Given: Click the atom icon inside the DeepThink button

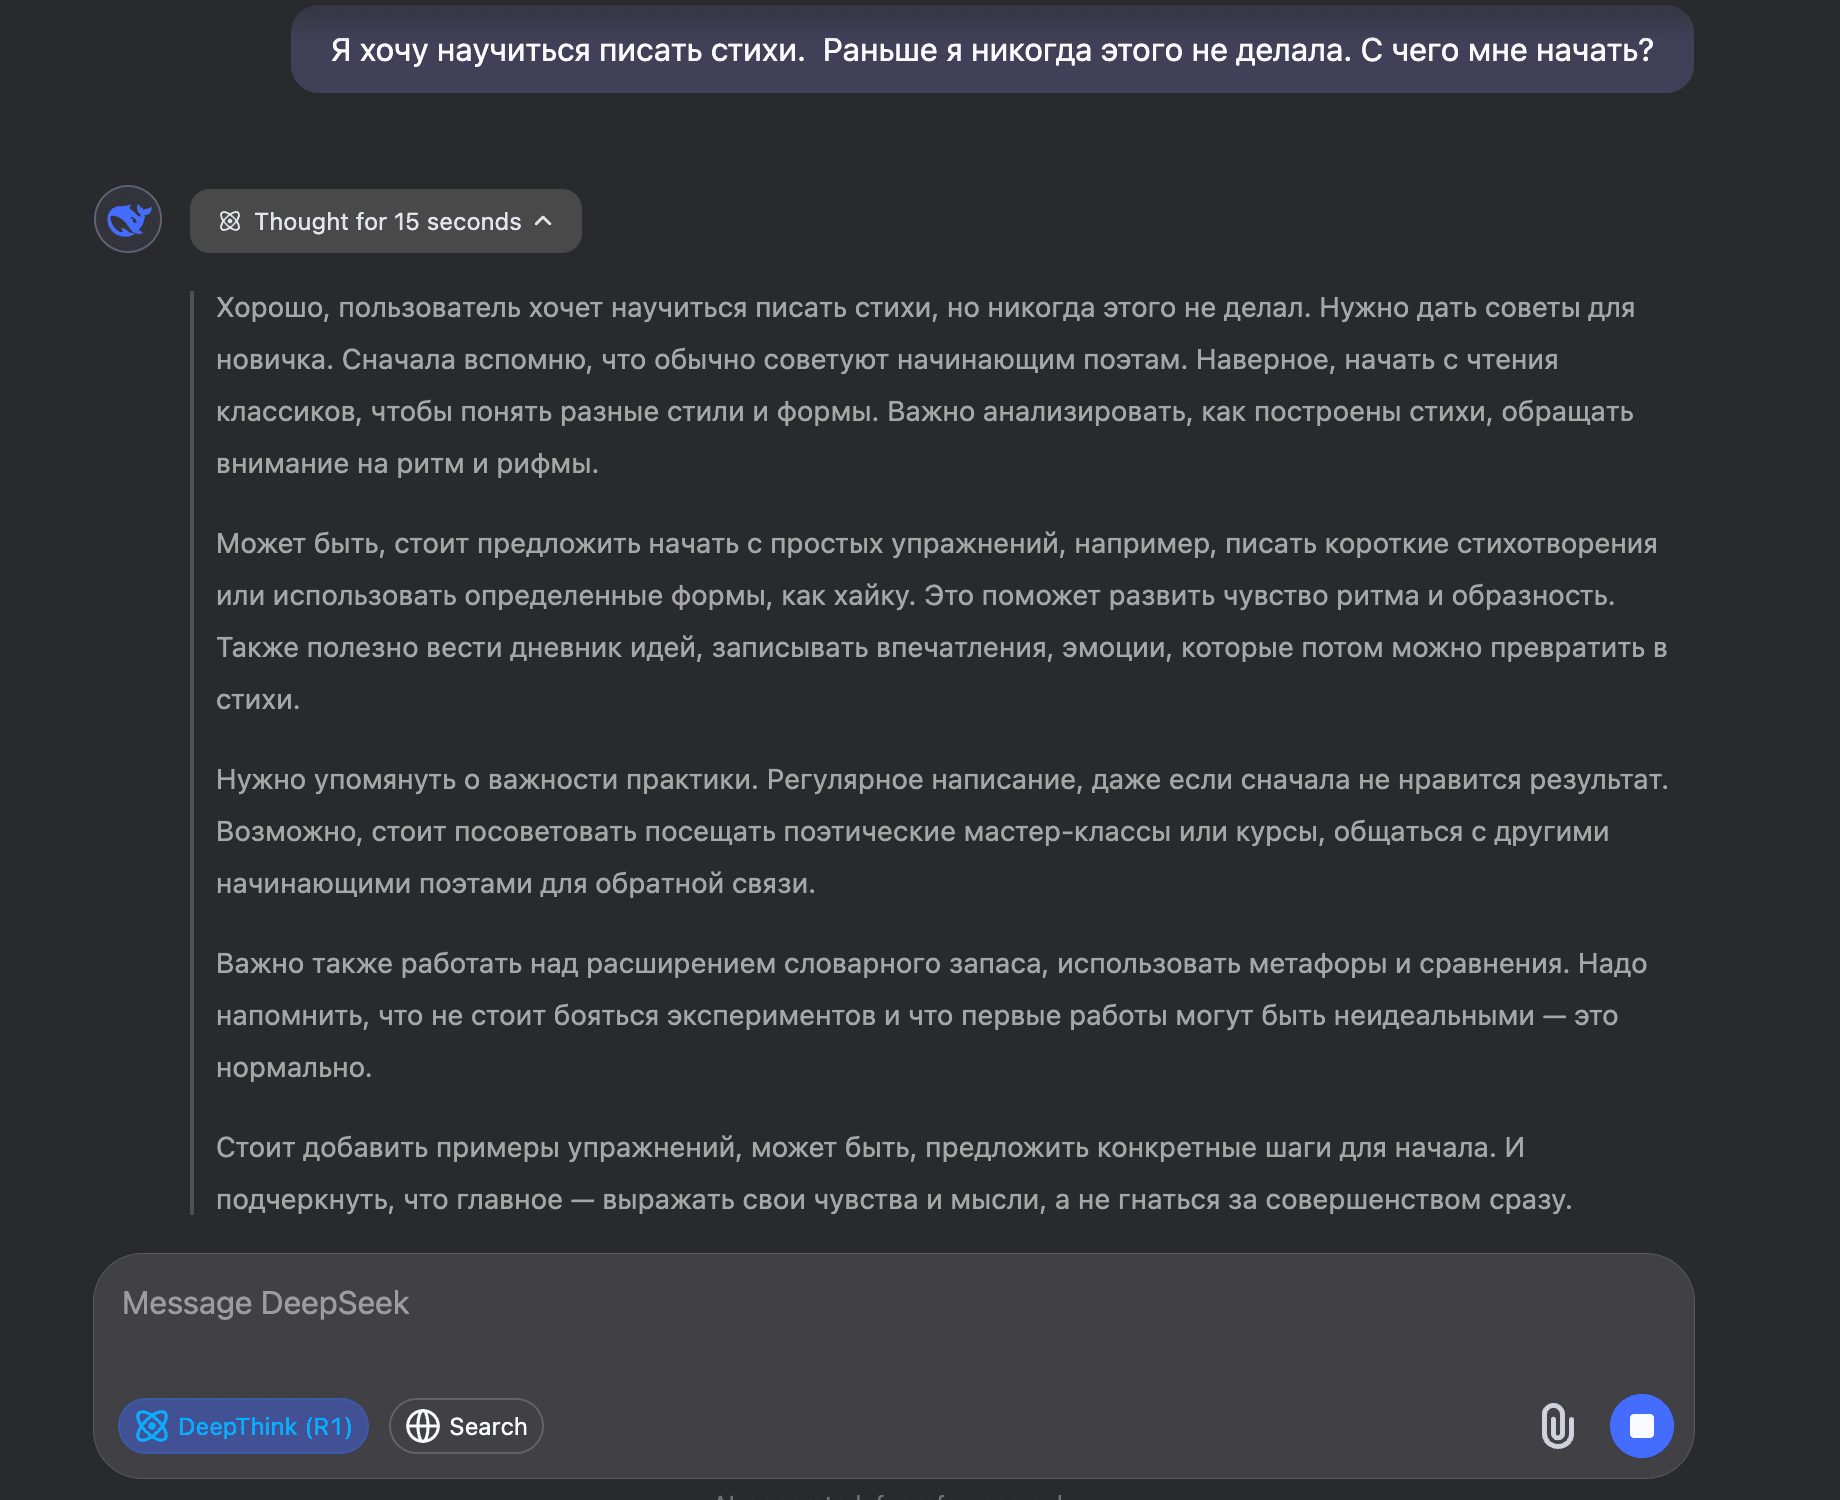Looking at the screenshot, I should [152, 1426].
